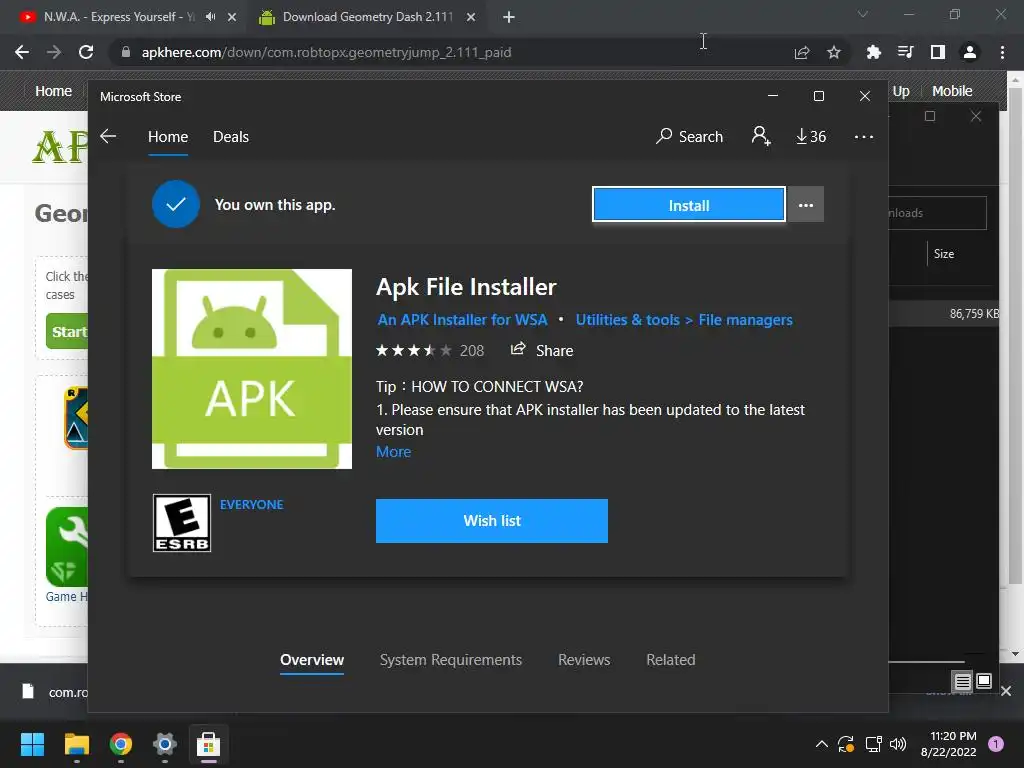Go back in Chrome browser
This screenshot has width=1024, height=768.
tap(22, 52)
